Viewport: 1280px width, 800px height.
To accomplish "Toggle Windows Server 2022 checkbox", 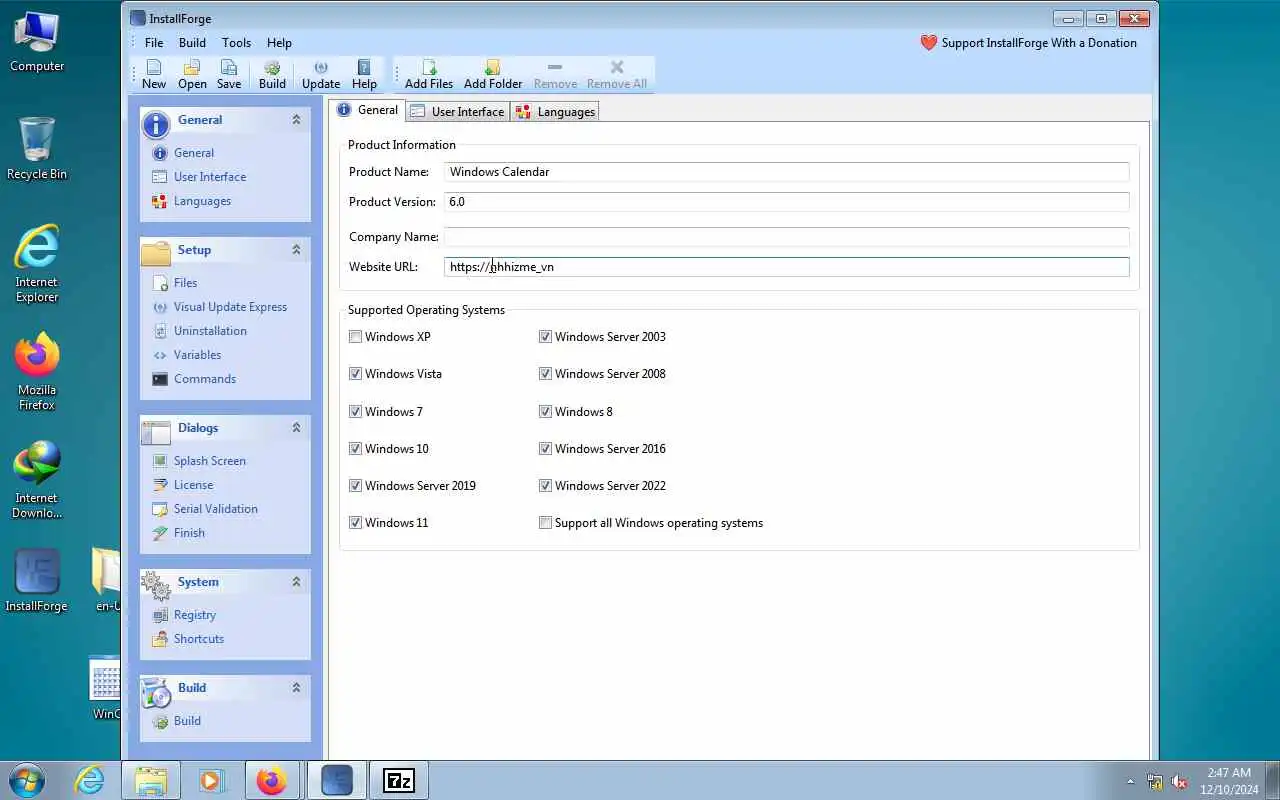I will pyautogui.click(x=545, y=486).
